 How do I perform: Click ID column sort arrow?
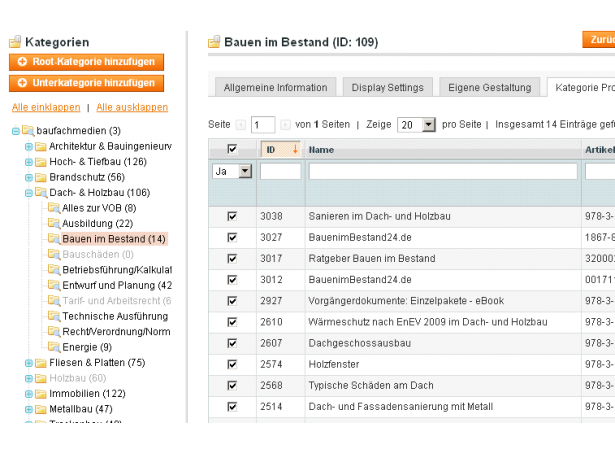(x=295, y=149)
